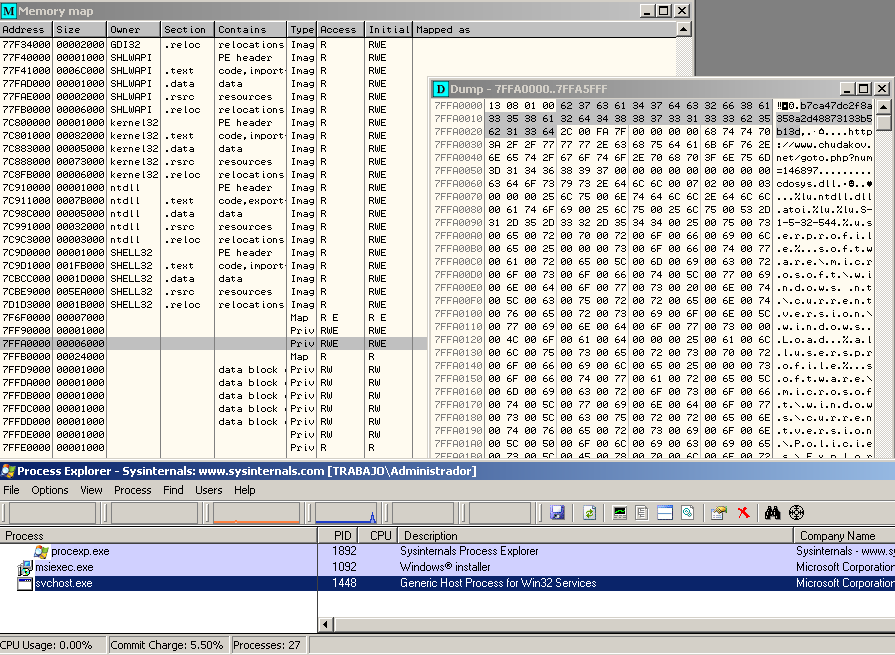Open the System Information graph icon
895x655 pixels.
pos(620,513)
